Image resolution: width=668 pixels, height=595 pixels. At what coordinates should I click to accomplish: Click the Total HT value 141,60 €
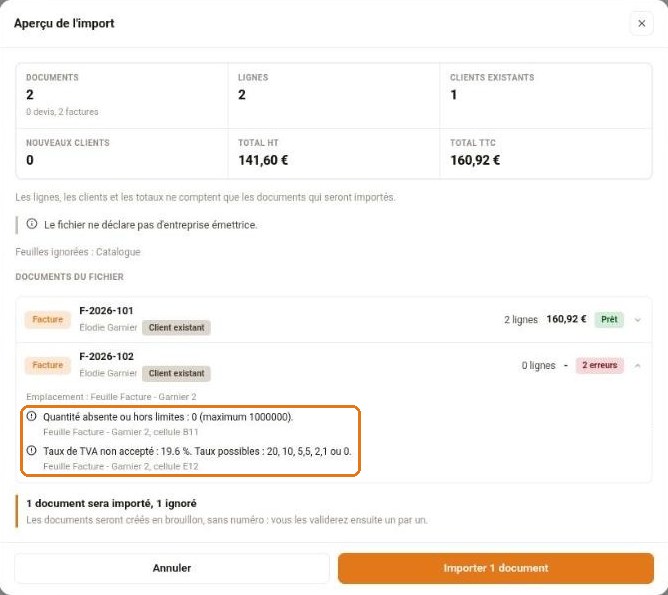tap(263, 160)
